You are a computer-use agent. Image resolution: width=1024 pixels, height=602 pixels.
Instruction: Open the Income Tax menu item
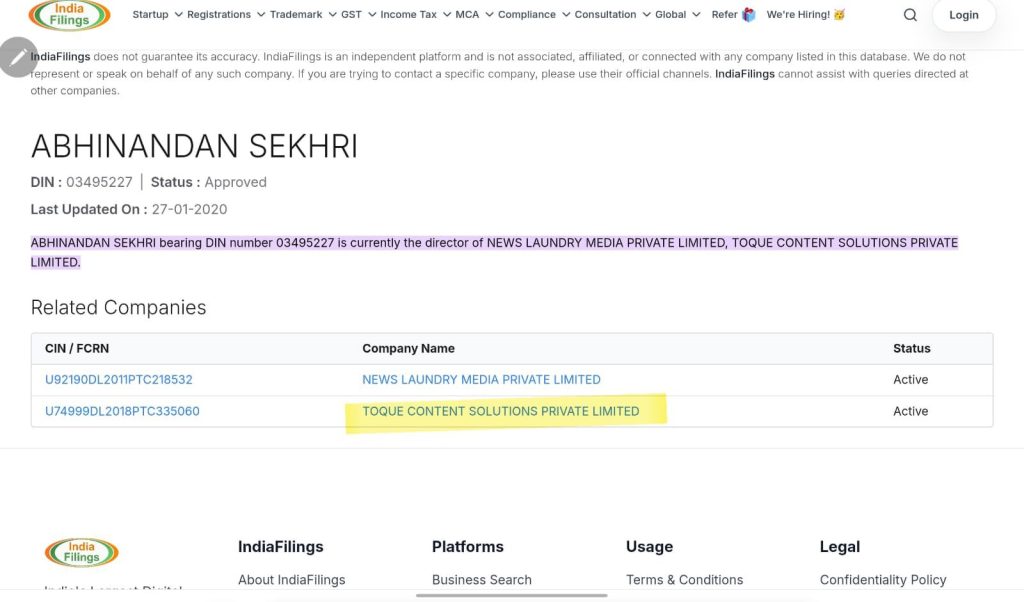[408, 14]
